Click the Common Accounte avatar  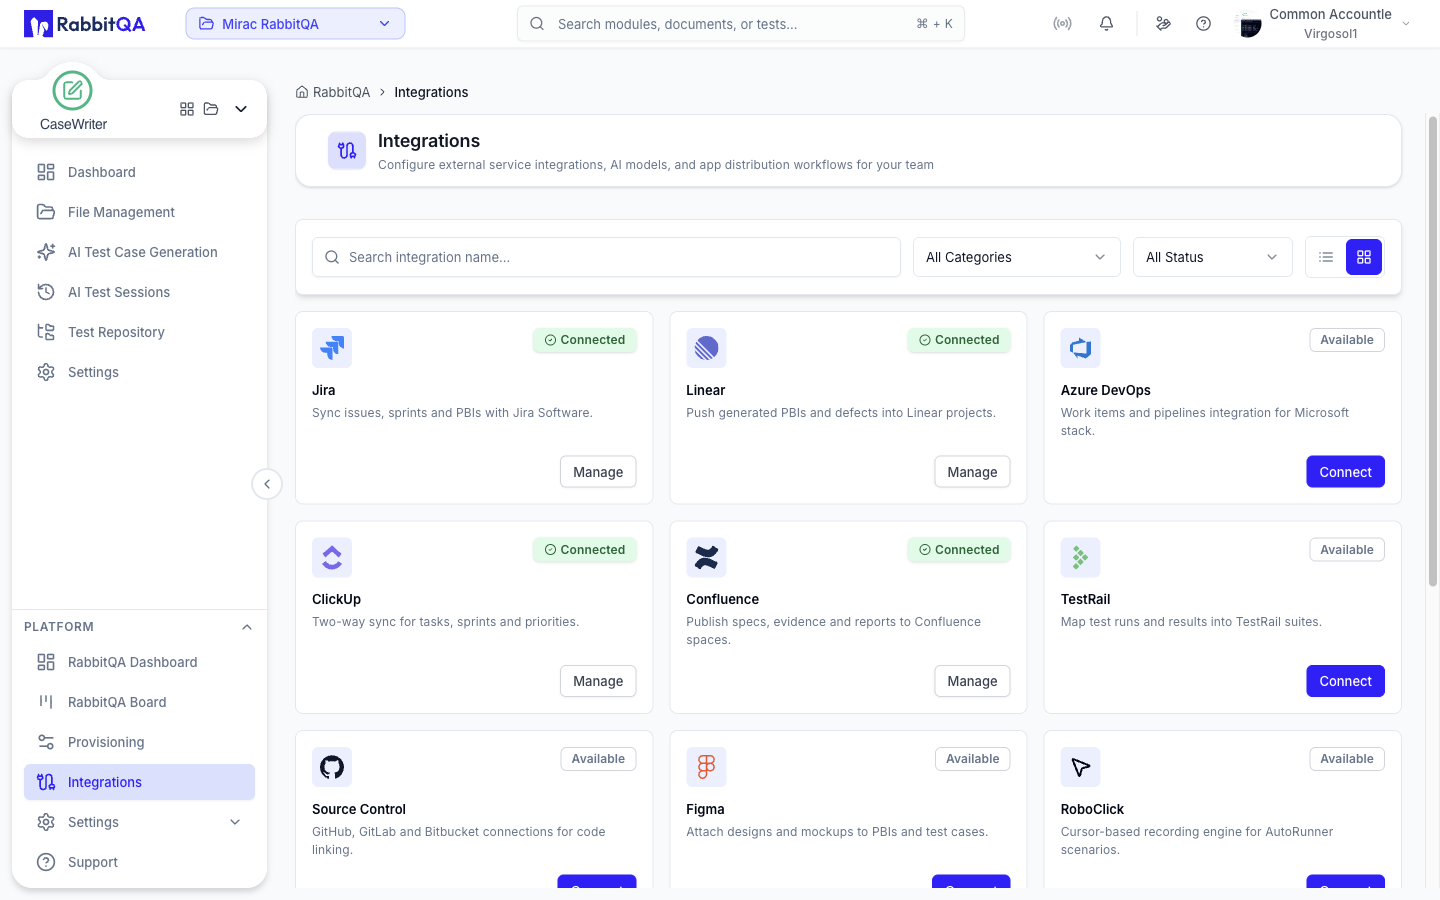coord(1249,25)
